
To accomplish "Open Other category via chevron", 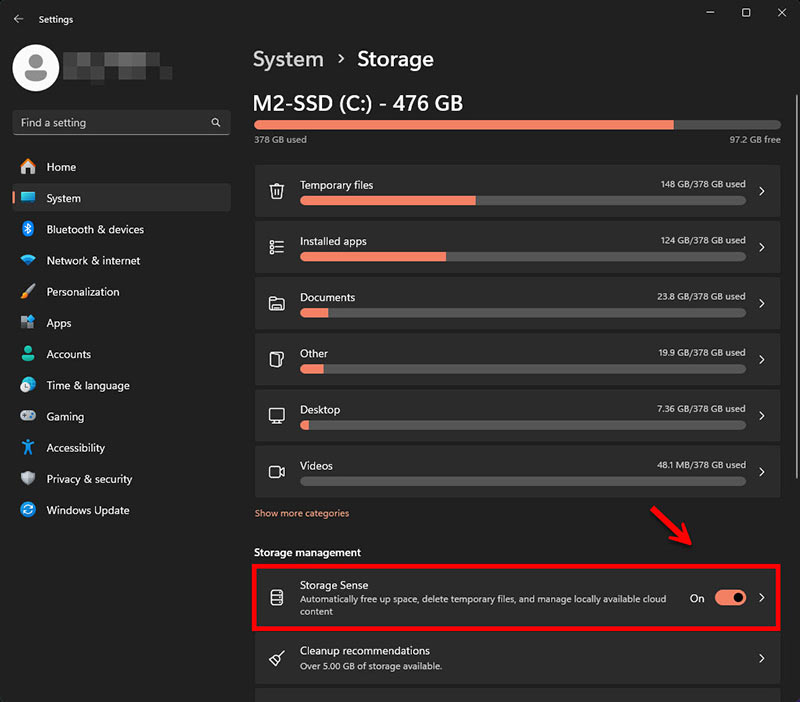I will pos(762,360).
